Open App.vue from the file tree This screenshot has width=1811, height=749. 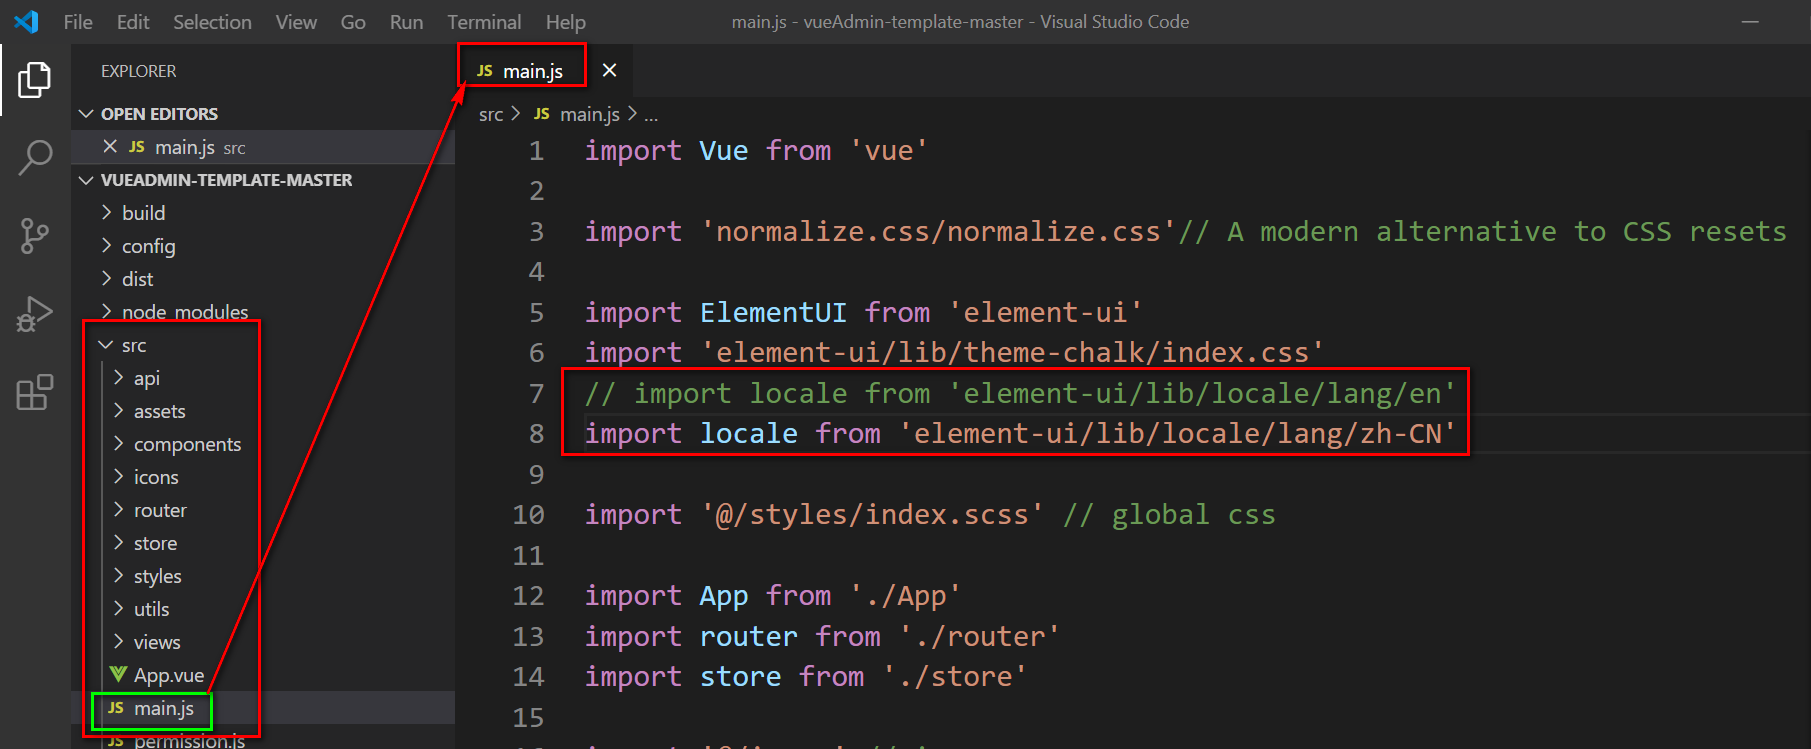[x=169, y=675]
